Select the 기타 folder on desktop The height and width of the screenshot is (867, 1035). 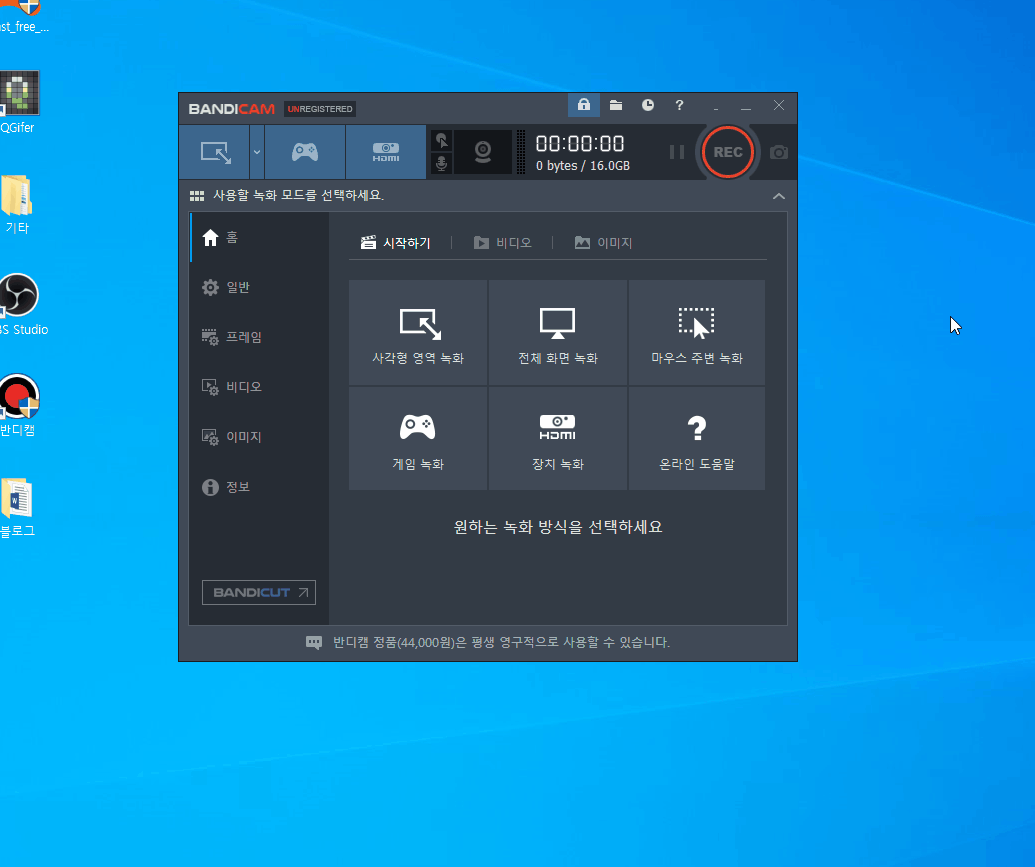17,205
